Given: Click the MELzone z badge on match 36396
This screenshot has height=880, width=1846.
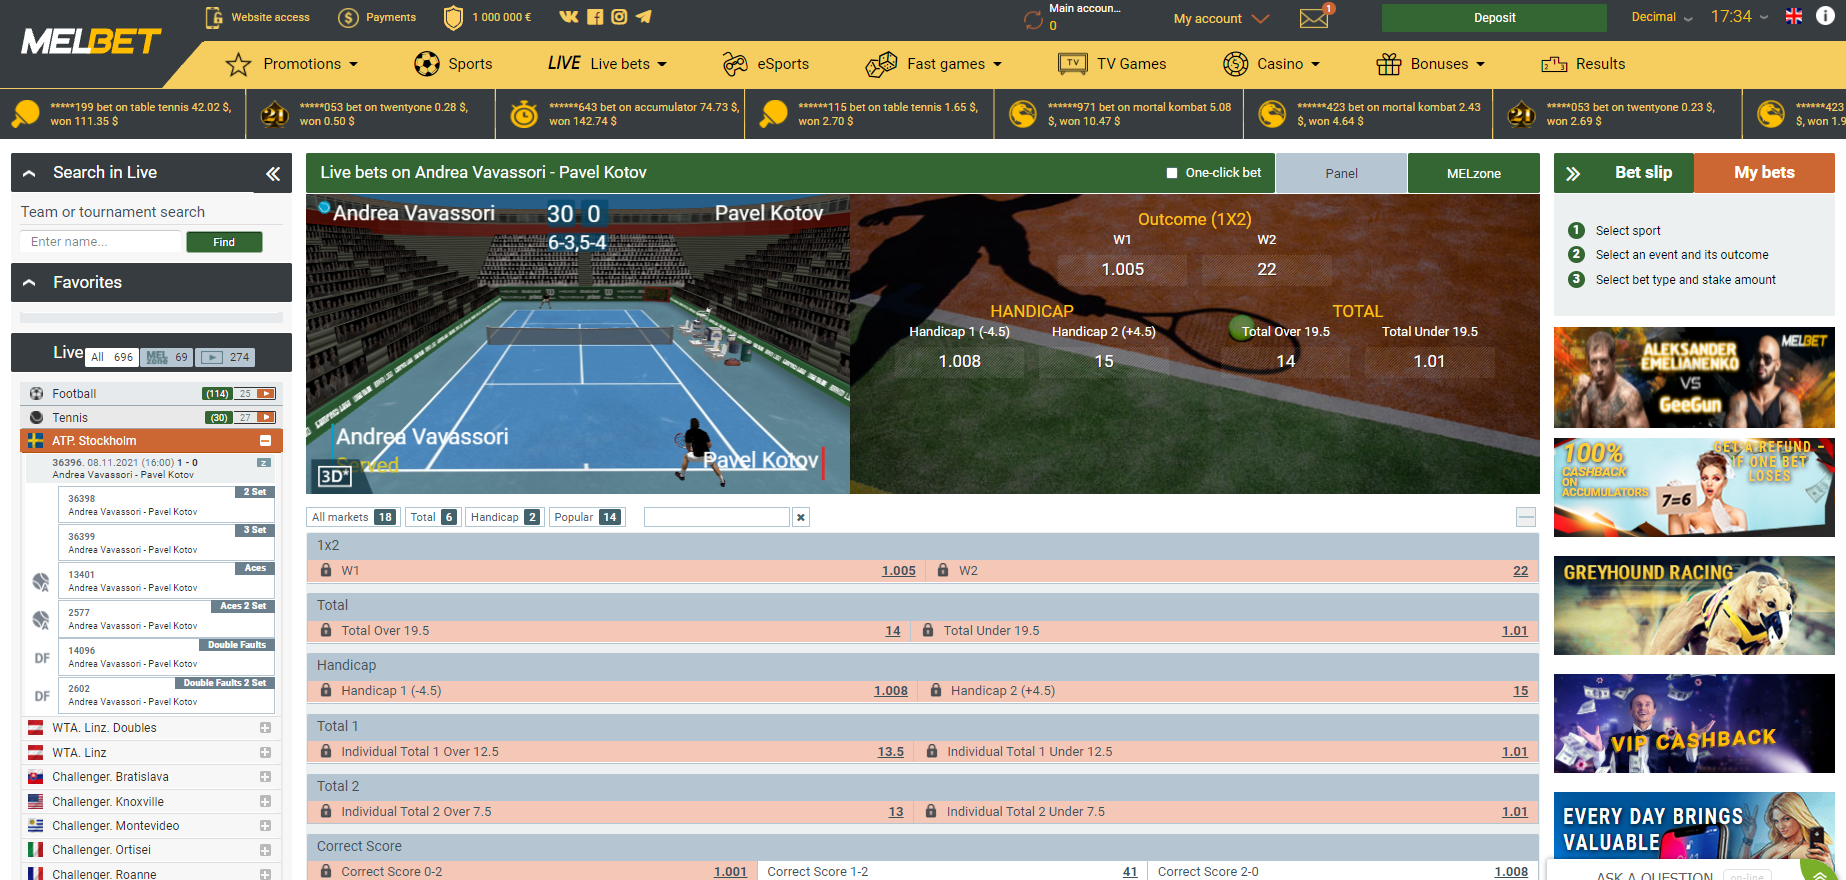Looking at the screenshot, I should click(x=264, y=463).
